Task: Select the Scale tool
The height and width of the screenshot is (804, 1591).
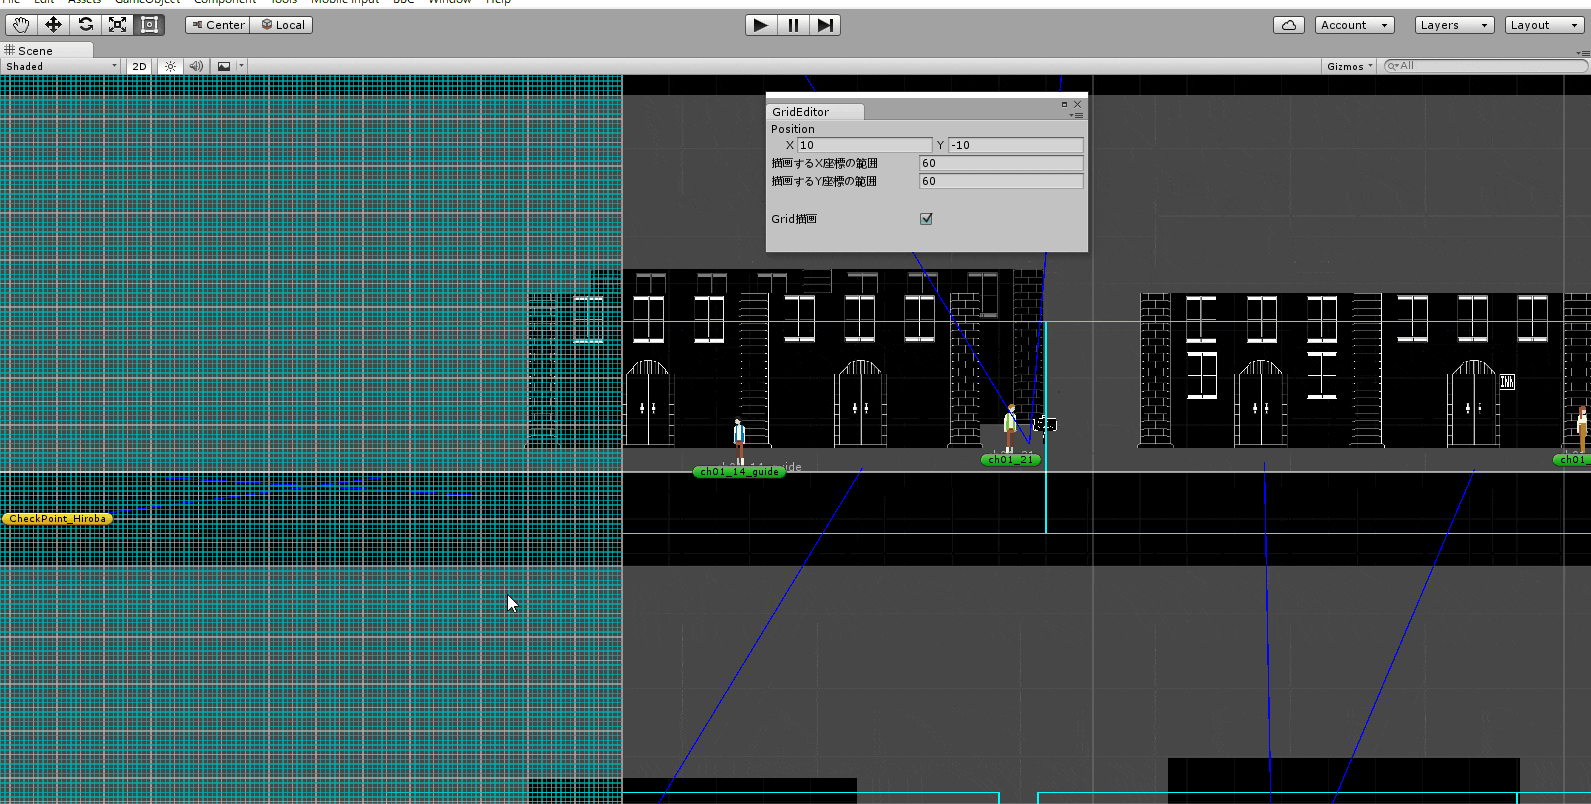Action: (117, 24)
